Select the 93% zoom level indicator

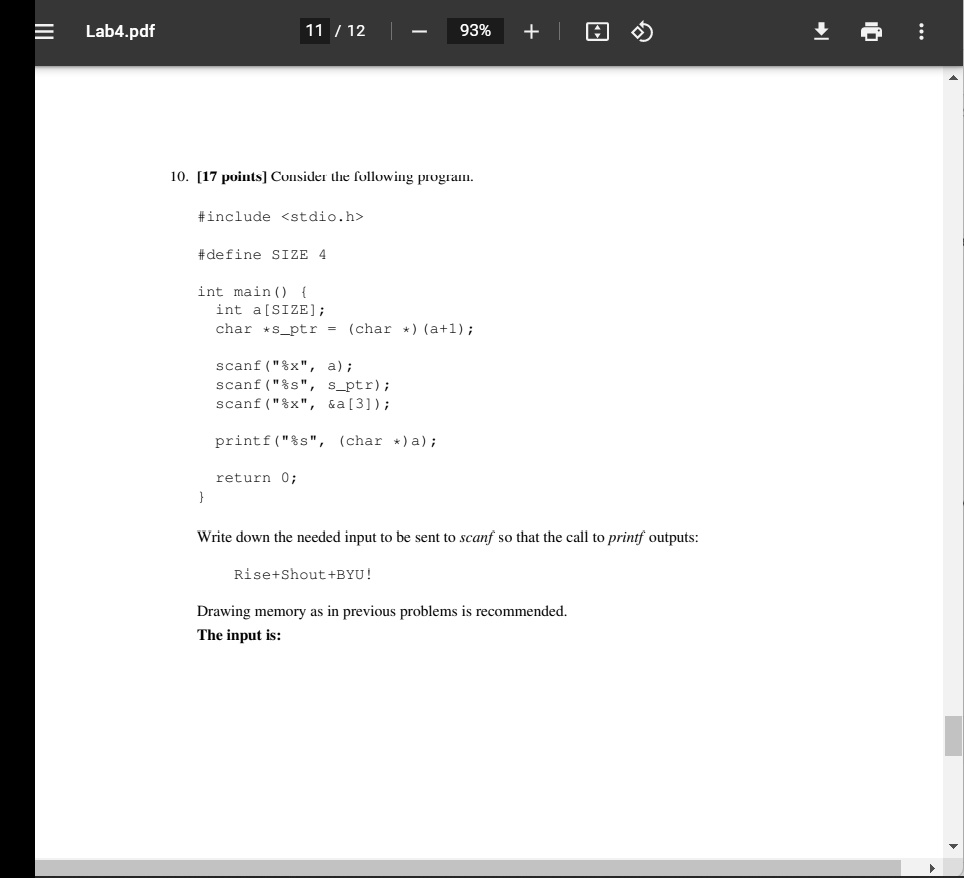[x=474, y=31]
